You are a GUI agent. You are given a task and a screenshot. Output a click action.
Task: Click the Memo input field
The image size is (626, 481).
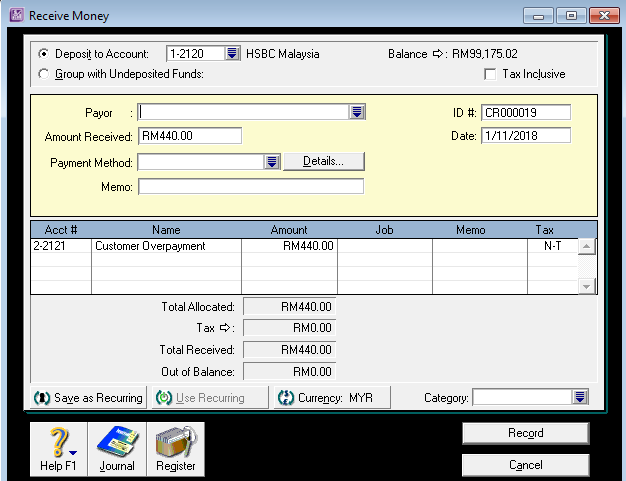tap(251, 186)
